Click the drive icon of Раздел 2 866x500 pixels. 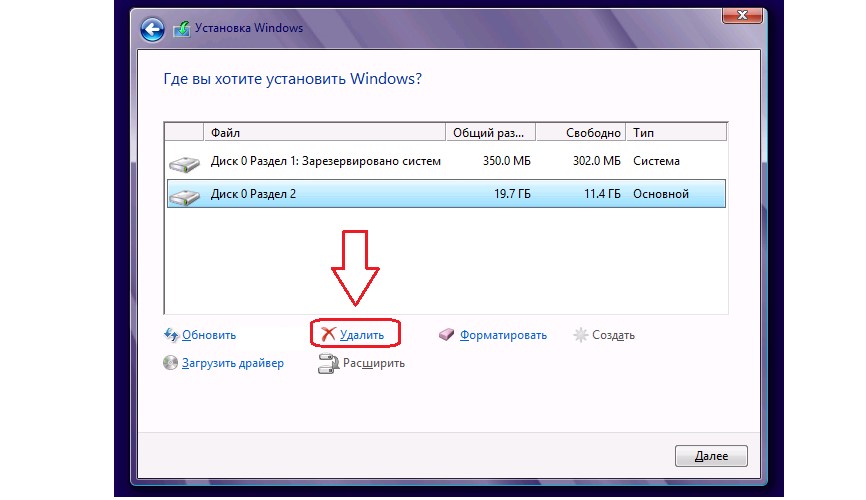click(x=184, y=195)
